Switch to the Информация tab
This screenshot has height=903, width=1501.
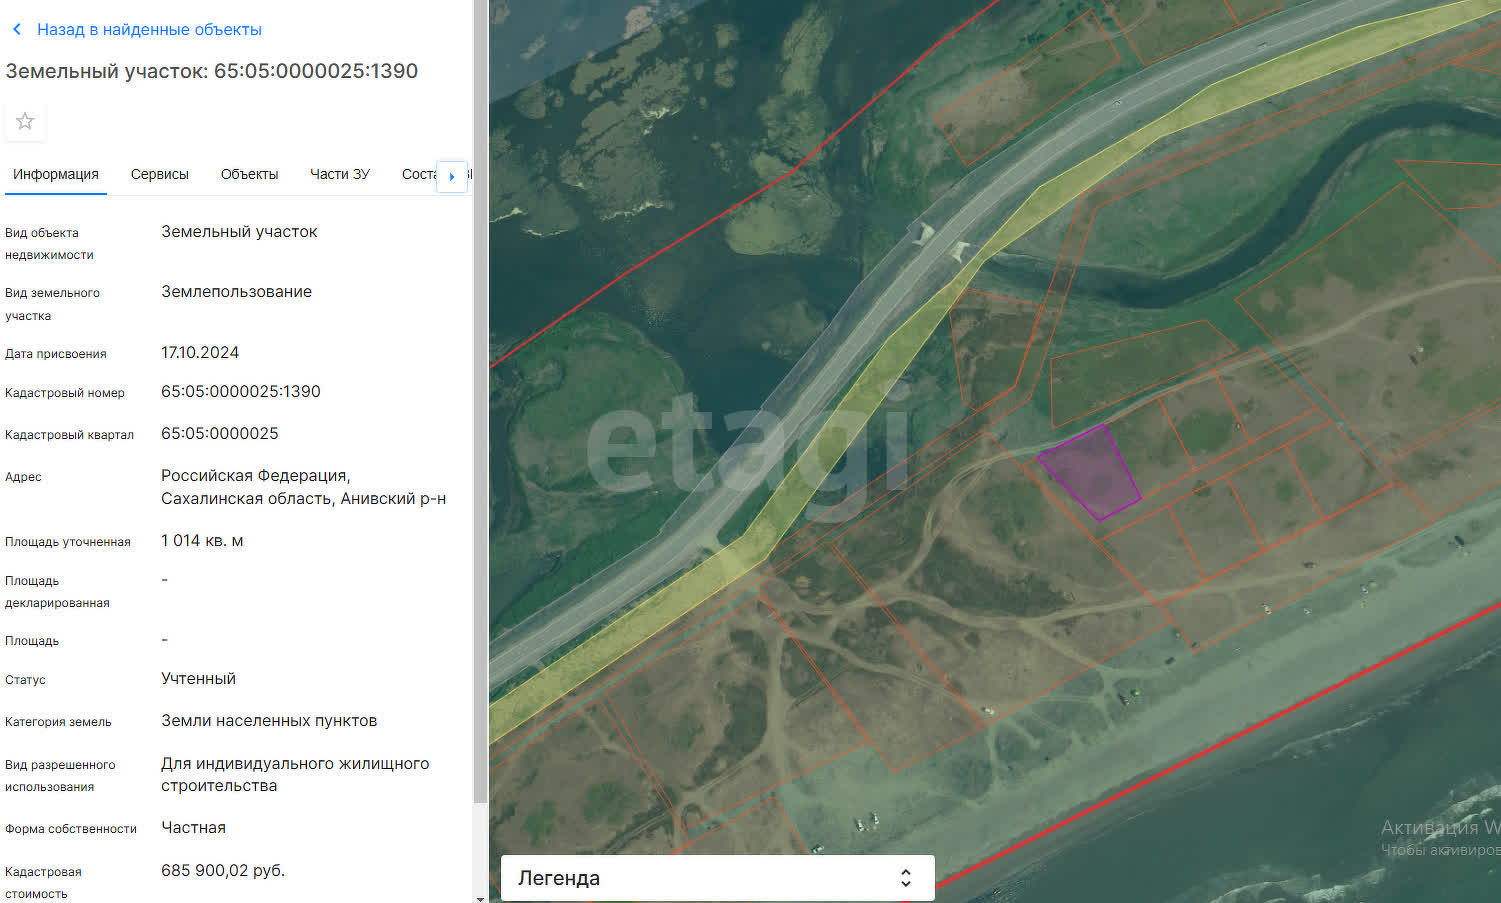click(56, 174)
